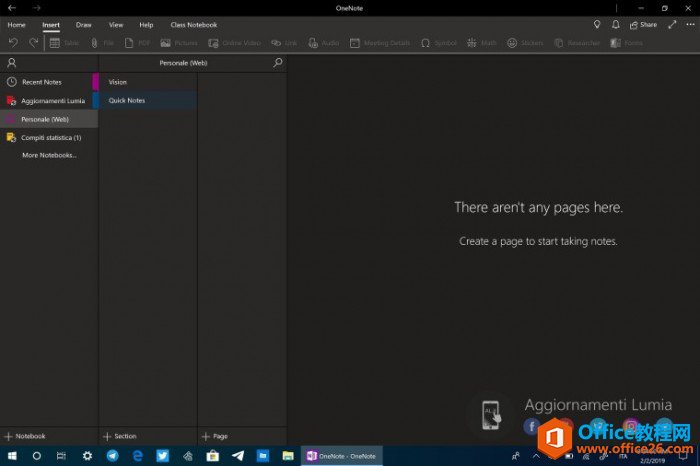Screen dimensions: 700x466
Task: Open the Compiti statistica (1) notebook
Action: [x=49, y=137]
